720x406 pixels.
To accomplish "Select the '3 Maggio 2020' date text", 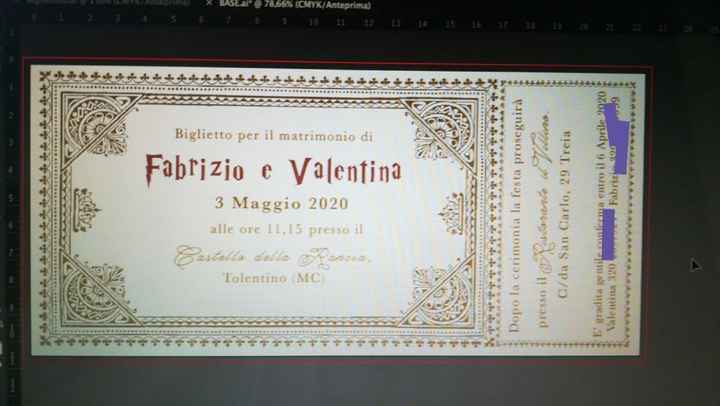I will click(x=281, y=203).
